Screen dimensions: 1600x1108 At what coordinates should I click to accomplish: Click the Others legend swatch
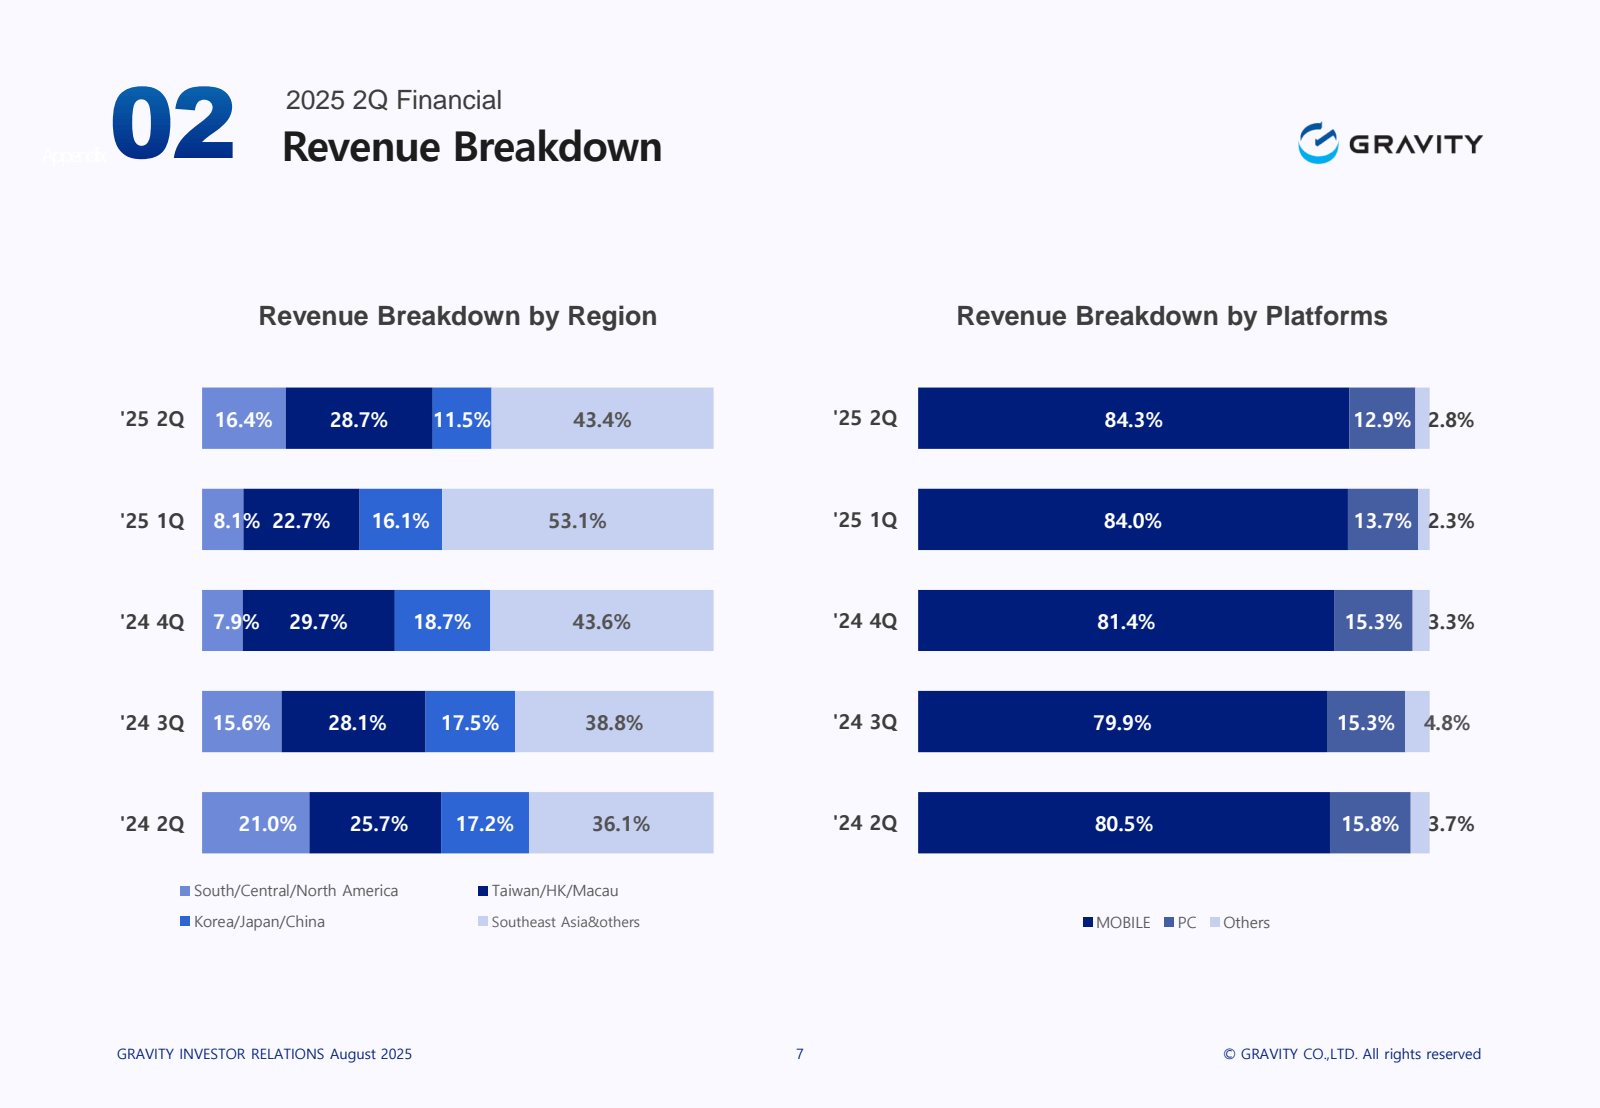pyautogui.click(x=1215, y=922)
